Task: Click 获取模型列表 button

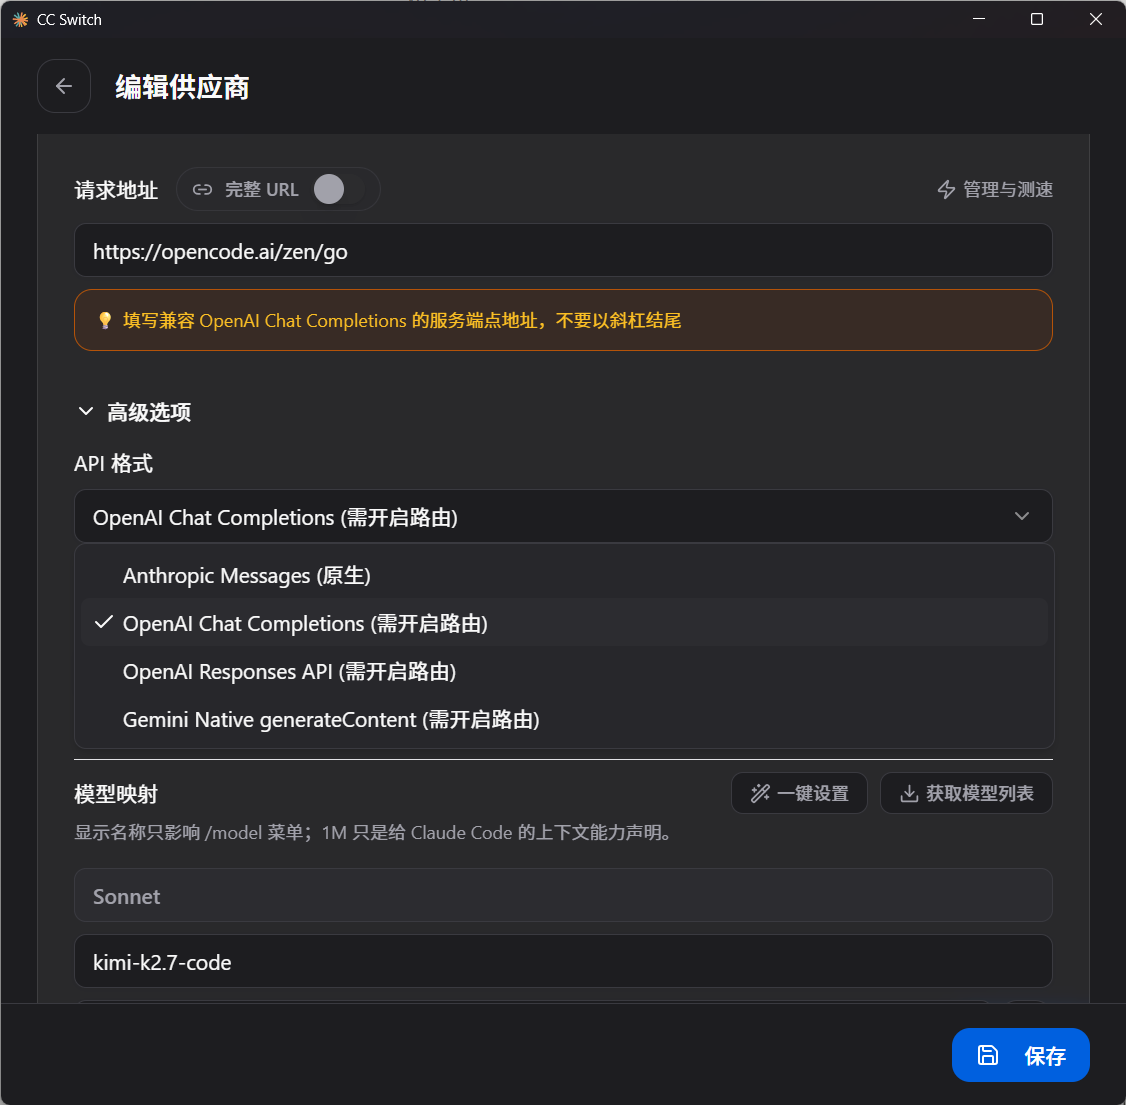Action: [966, 793]
